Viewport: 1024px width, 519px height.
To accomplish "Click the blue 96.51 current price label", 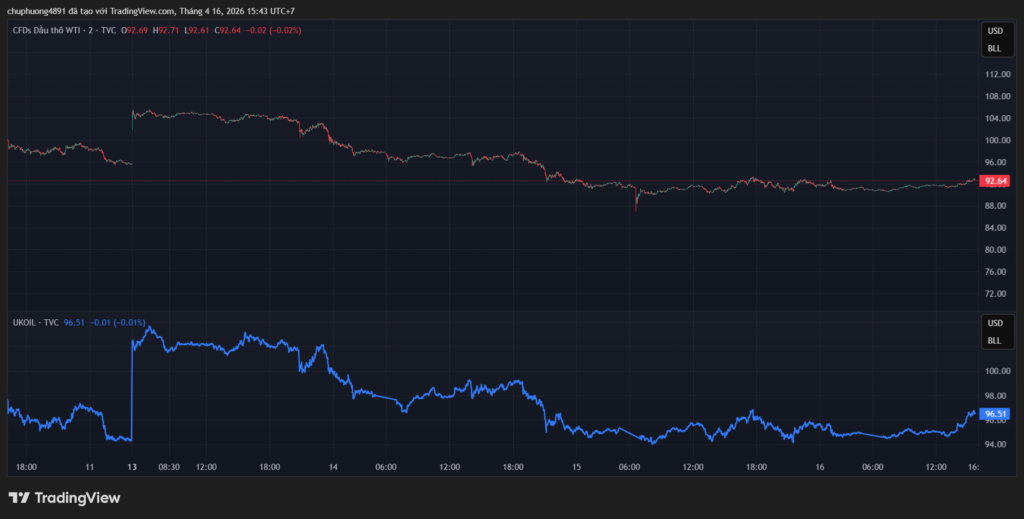I will coord(995,413).
